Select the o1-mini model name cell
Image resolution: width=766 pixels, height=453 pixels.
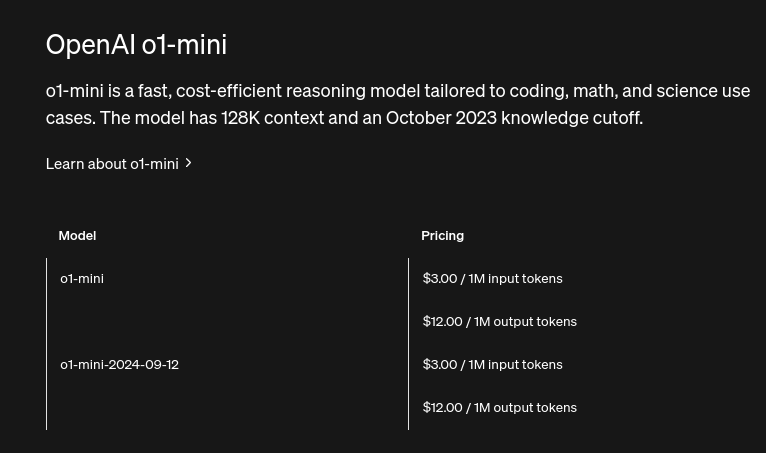pos(82,279)
